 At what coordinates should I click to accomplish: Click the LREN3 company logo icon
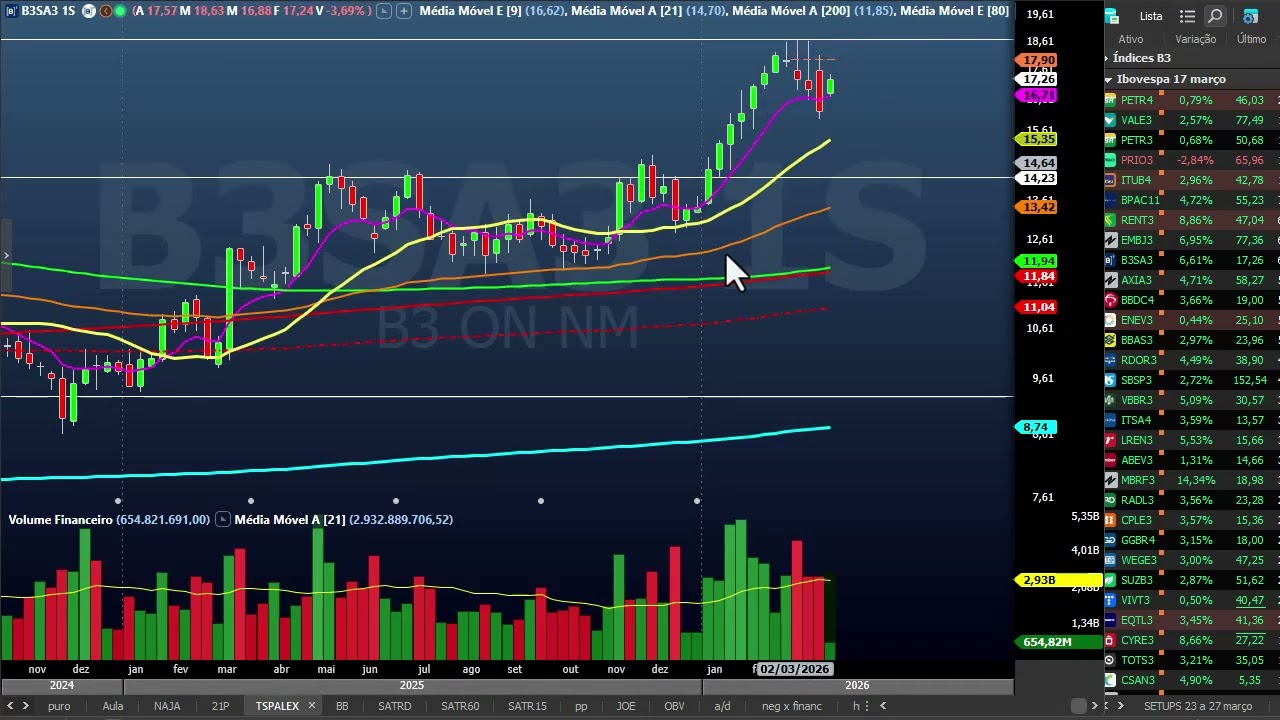(1110, 440)
